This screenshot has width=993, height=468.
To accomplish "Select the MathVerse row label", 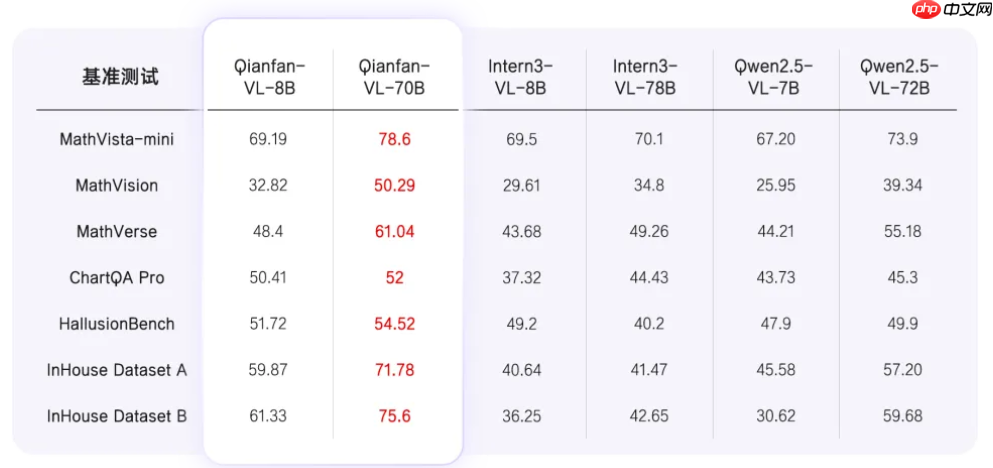I will (117, 231).
